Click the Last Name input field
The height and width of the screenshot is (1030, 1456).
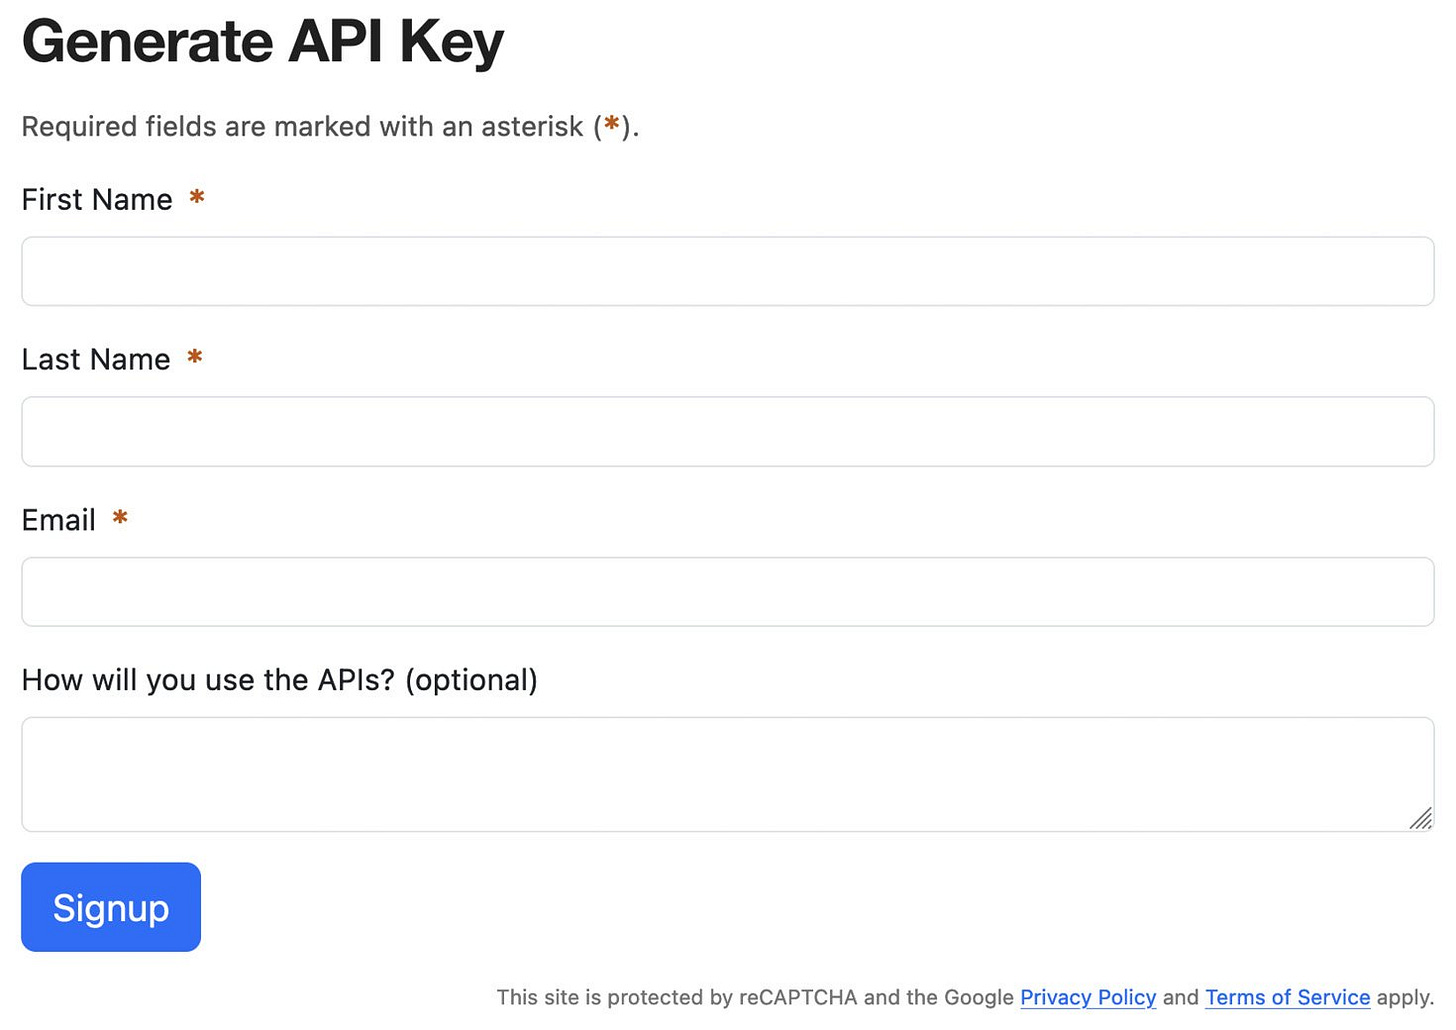click(x=728, y=431)
